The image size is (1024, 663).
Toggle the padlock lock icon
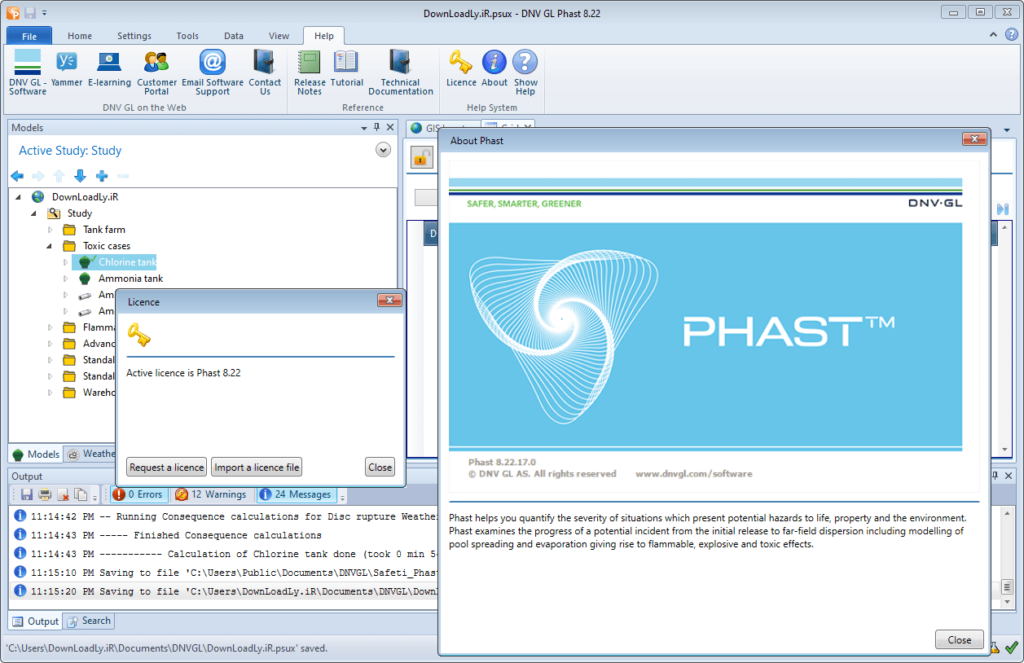coord(422,157)
